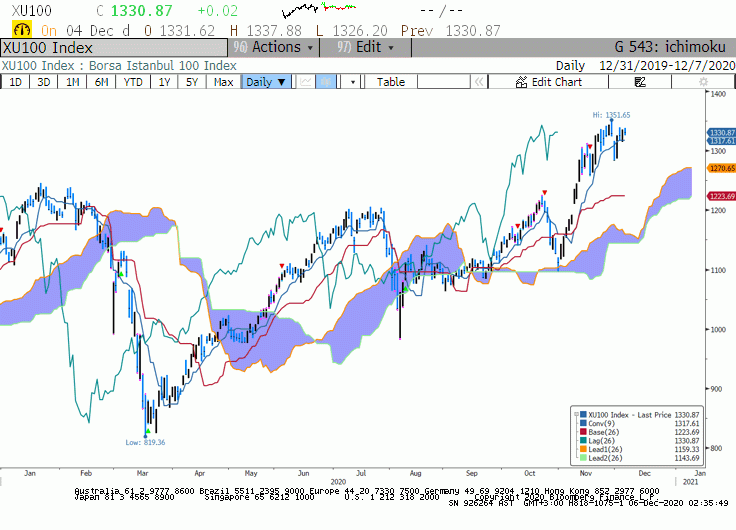Click the Base(26) red color swatch
This screenshot has width=736, height=530.
pyautogui.click(x=583, y=432)
